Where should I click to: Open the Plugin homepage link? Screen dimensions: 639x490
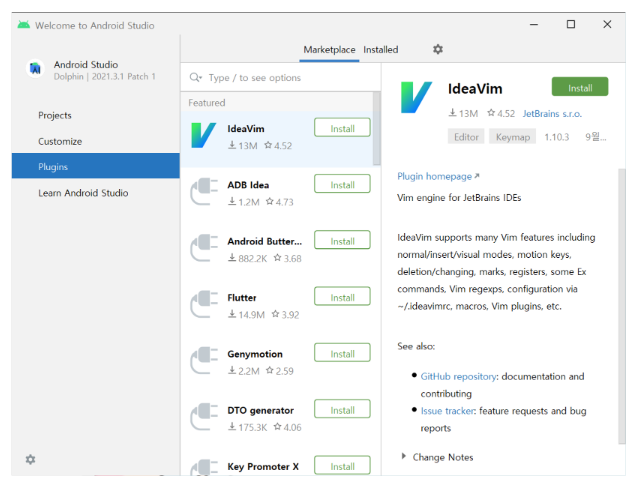click(438, 177)
